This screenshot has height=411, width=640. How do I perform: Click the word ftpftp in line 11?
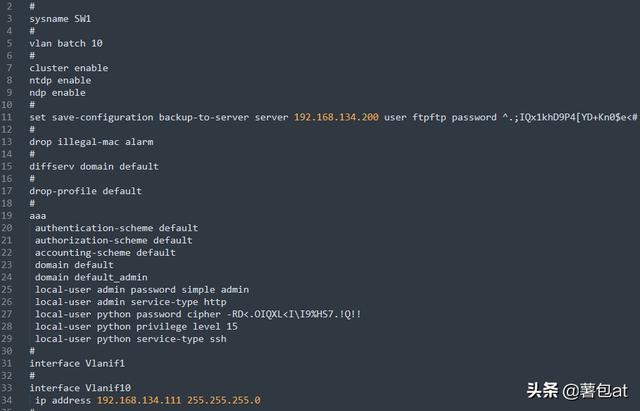coord(429,118)
